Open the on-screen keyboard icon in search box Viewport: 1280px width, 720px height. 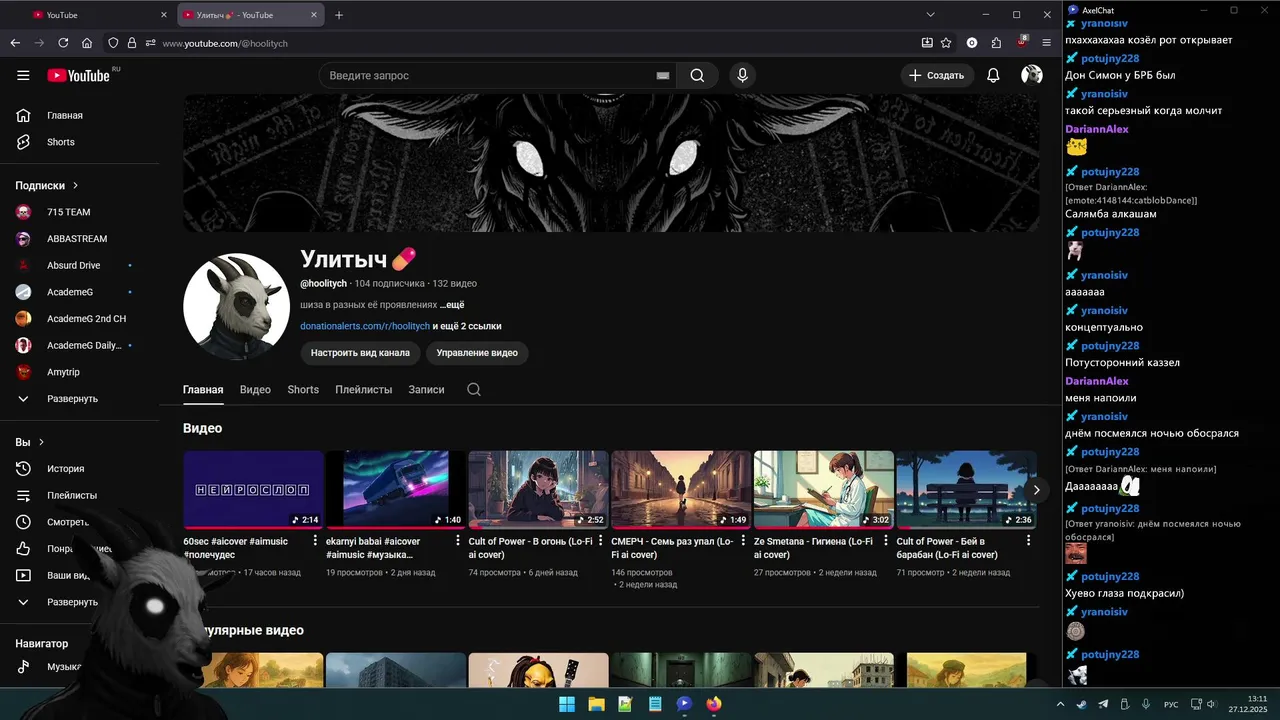click(662, 75)
